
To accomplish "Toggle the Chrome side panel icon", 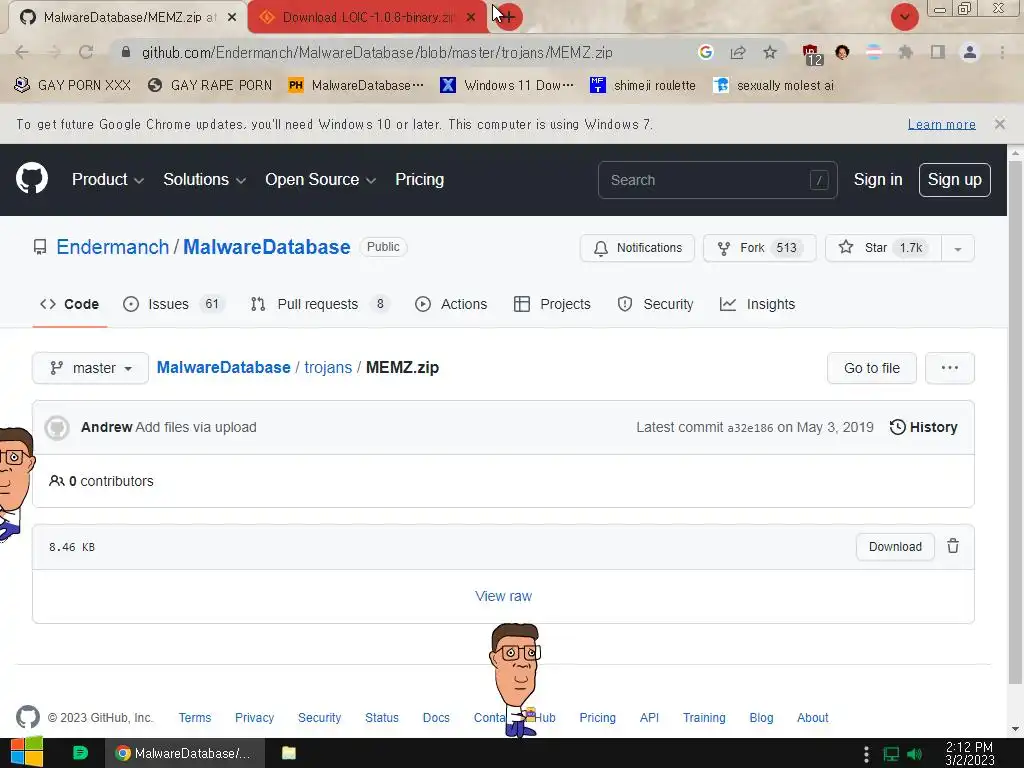I will [938, 52].
